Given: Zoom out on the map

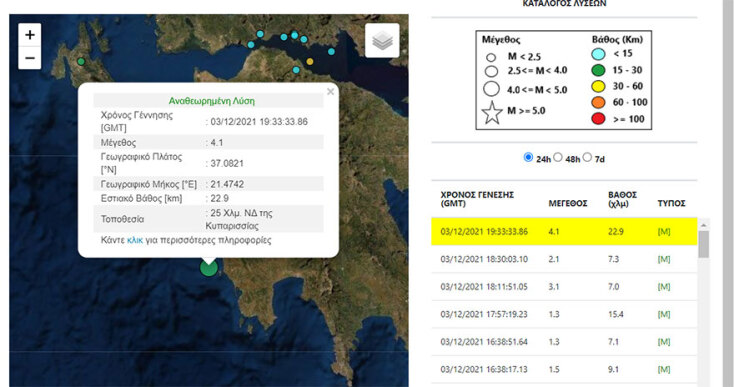Looking at the screenshot, I should pos(29,58).
